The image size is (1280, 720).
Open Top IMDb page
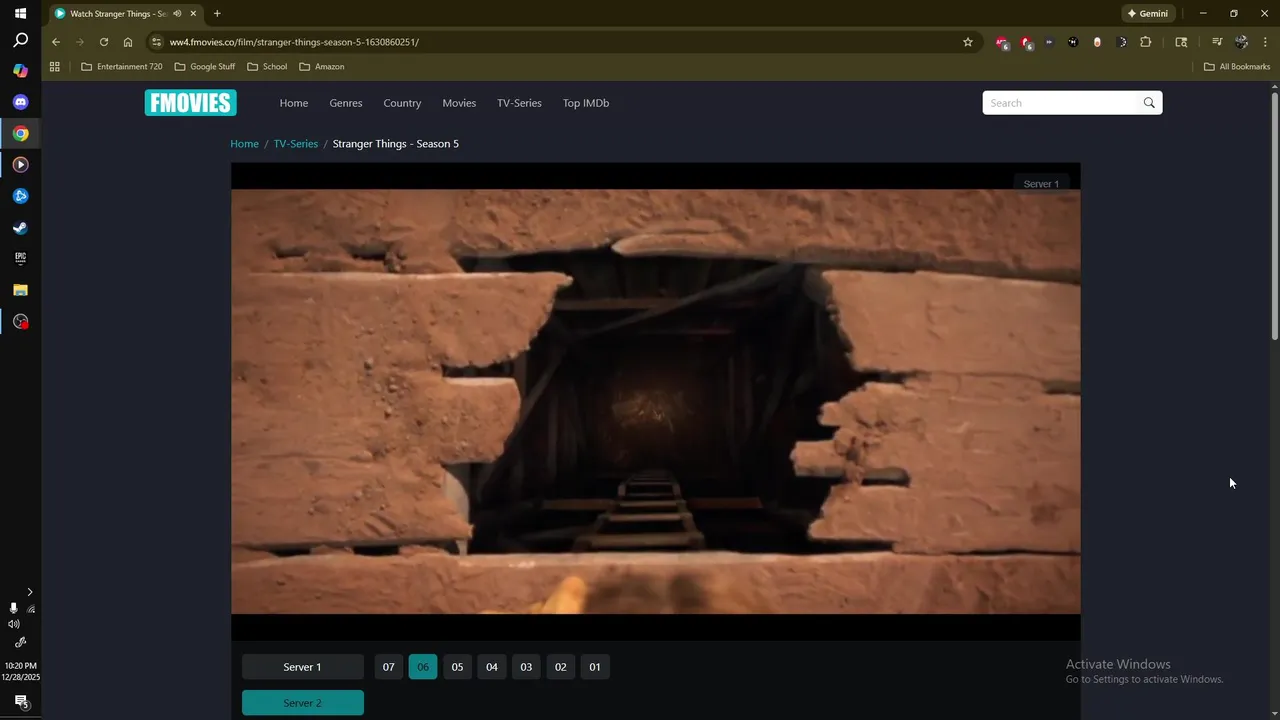coord(586,103)
